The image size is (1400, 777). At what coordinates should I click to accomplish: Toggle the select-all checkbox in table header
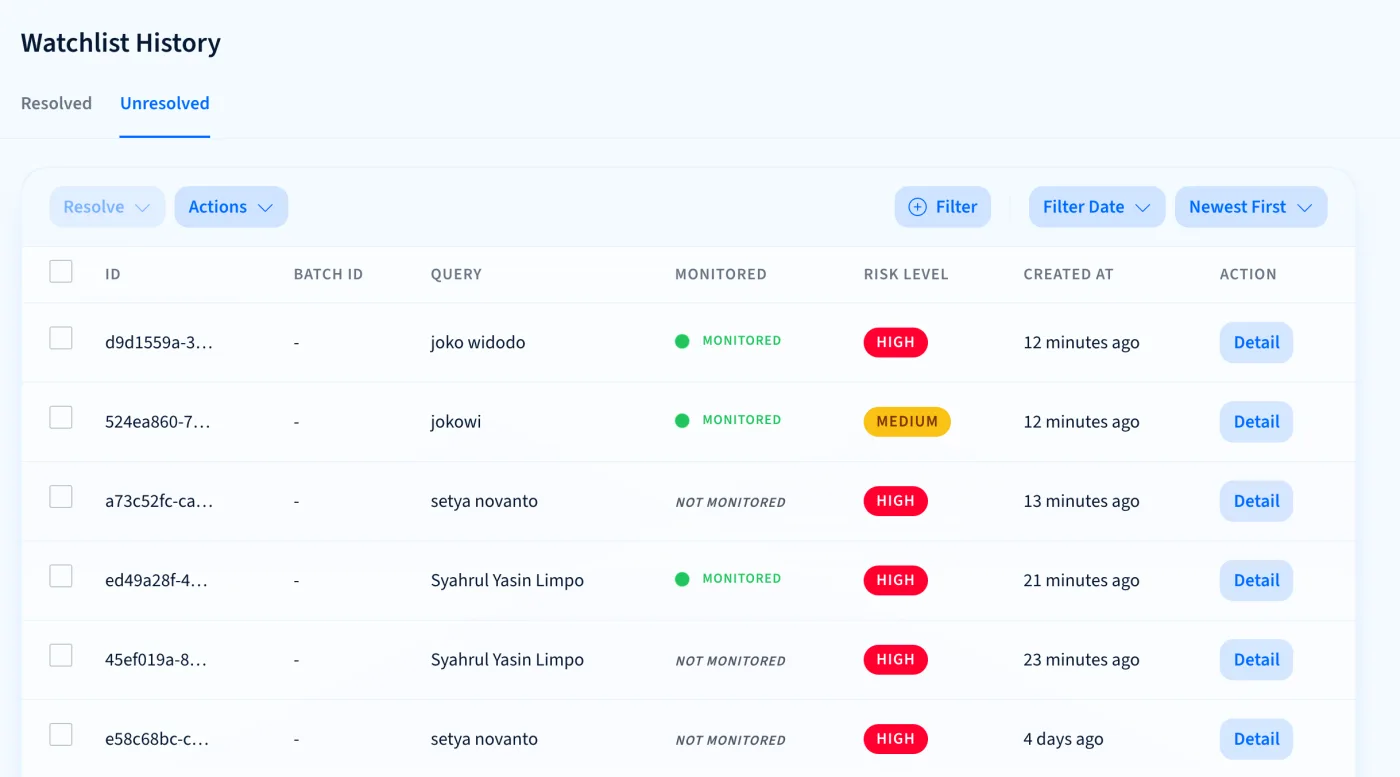(x=61, y=271)
